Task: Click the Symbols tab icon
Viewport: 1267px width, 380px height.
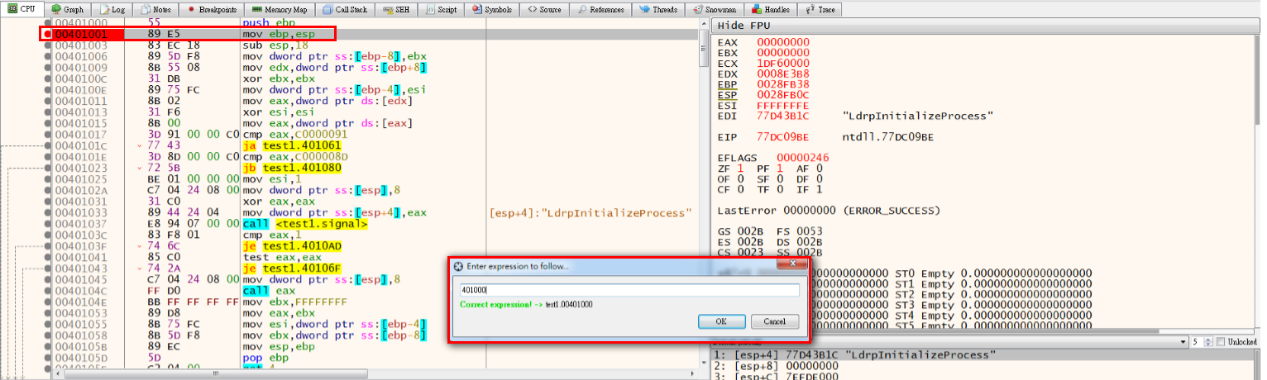Action: (x=477, y=9)
